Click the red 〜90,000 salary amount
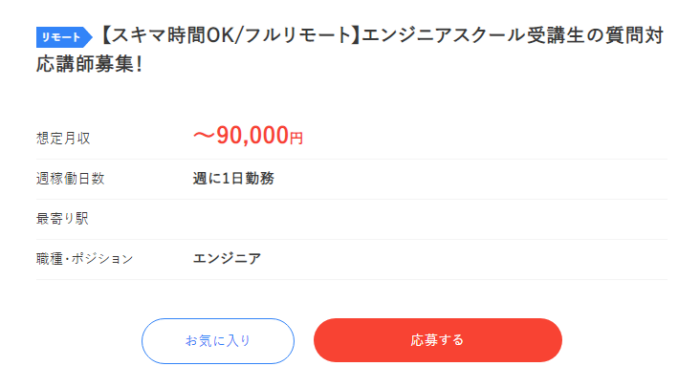This screenshot has width=700, height=388. (242, 135)
